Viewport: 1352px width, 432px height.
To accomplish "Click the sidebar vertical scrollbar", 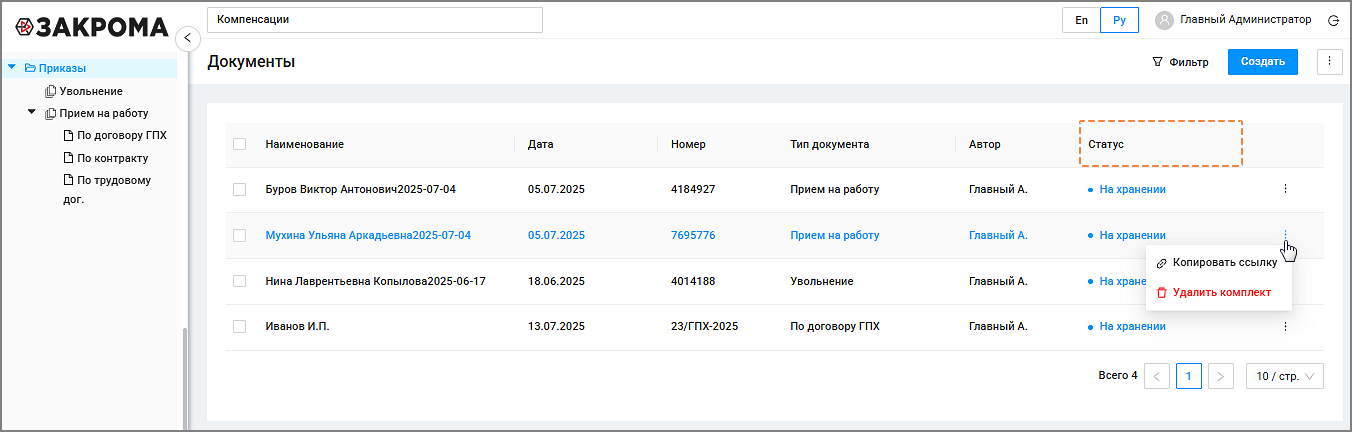I will point(185,380).
